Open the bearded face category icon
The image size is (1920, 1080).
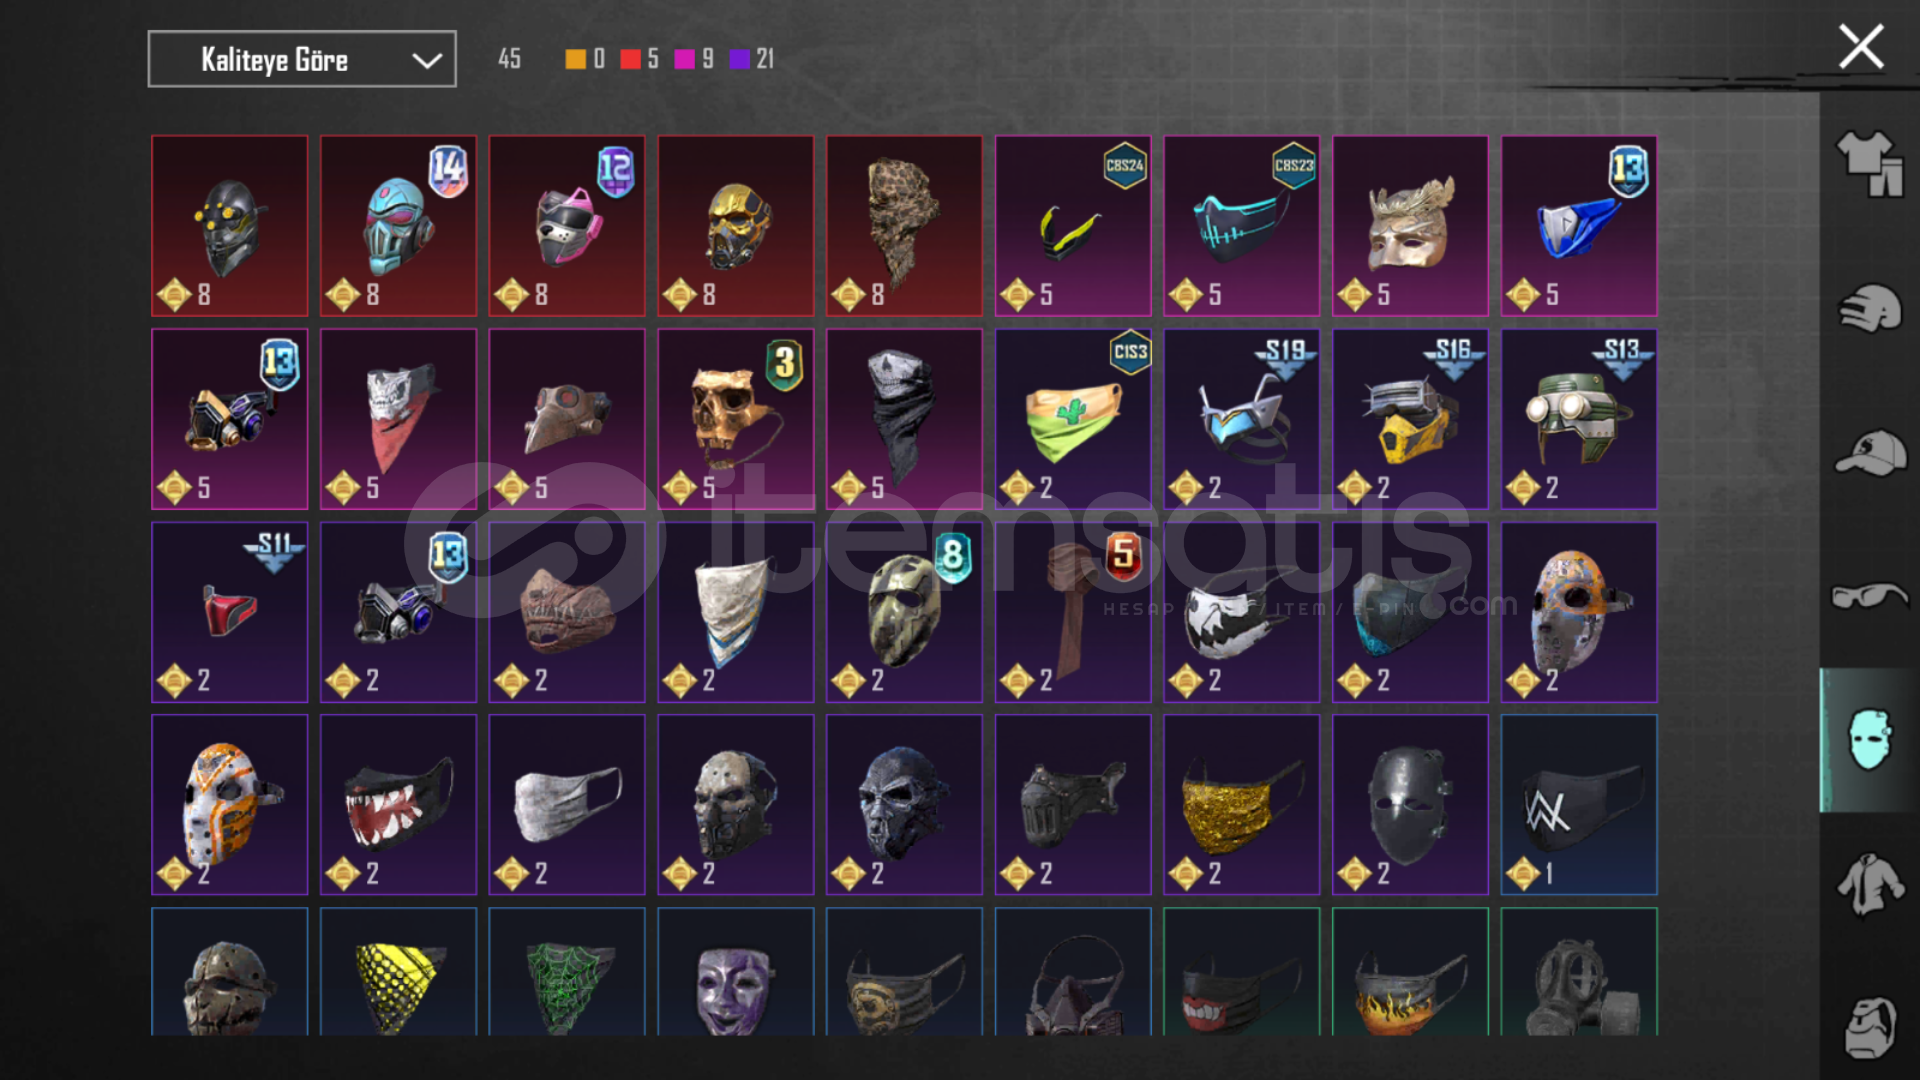pyautogui.click(x=1870, y=1027)
